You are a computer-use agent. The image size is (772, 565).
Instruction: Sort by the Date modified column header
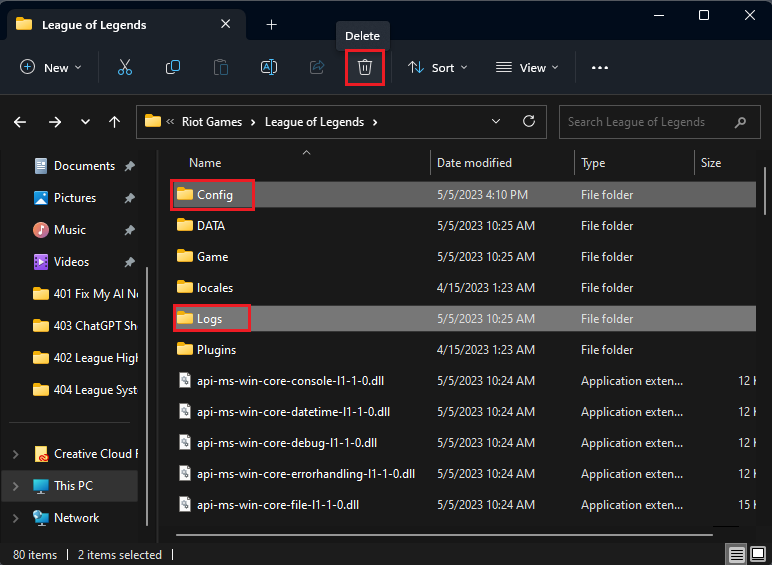474,163
